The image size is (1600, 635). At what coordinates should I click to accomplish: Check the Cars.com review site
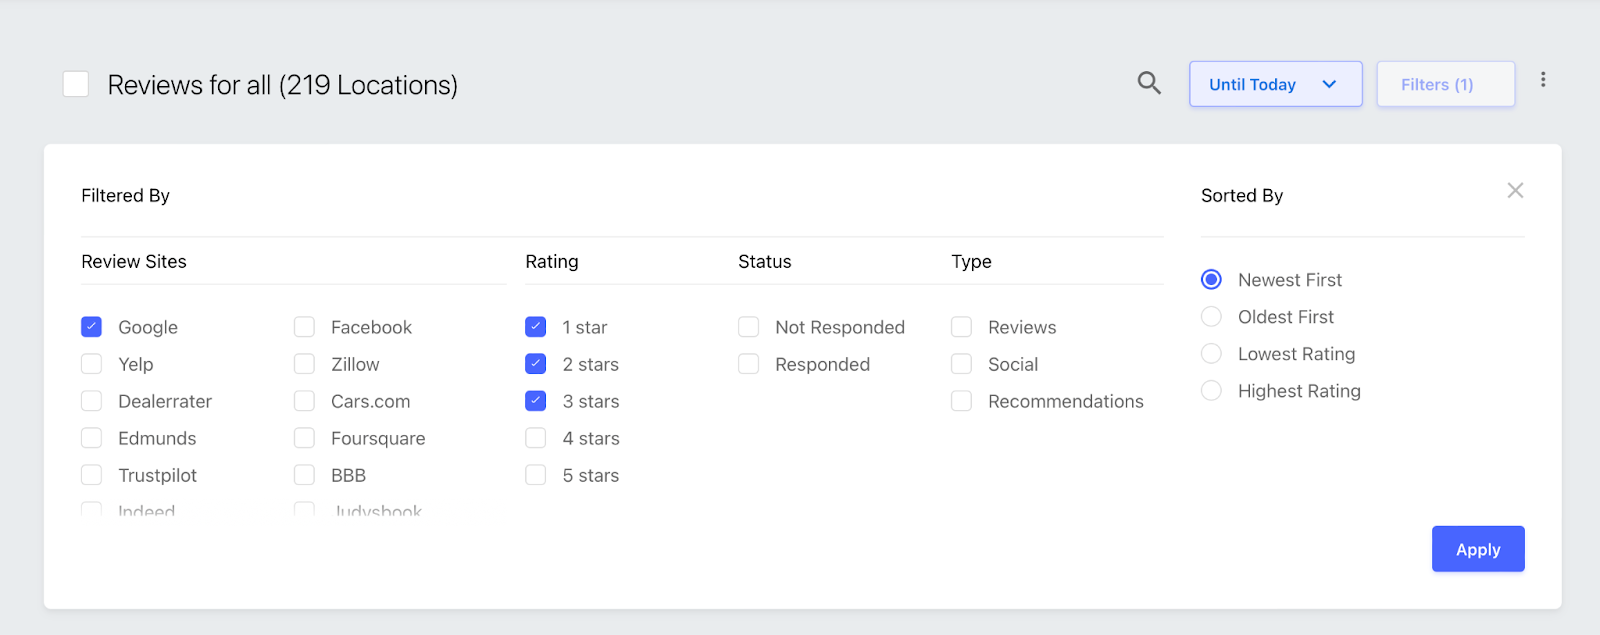point(305,401)
